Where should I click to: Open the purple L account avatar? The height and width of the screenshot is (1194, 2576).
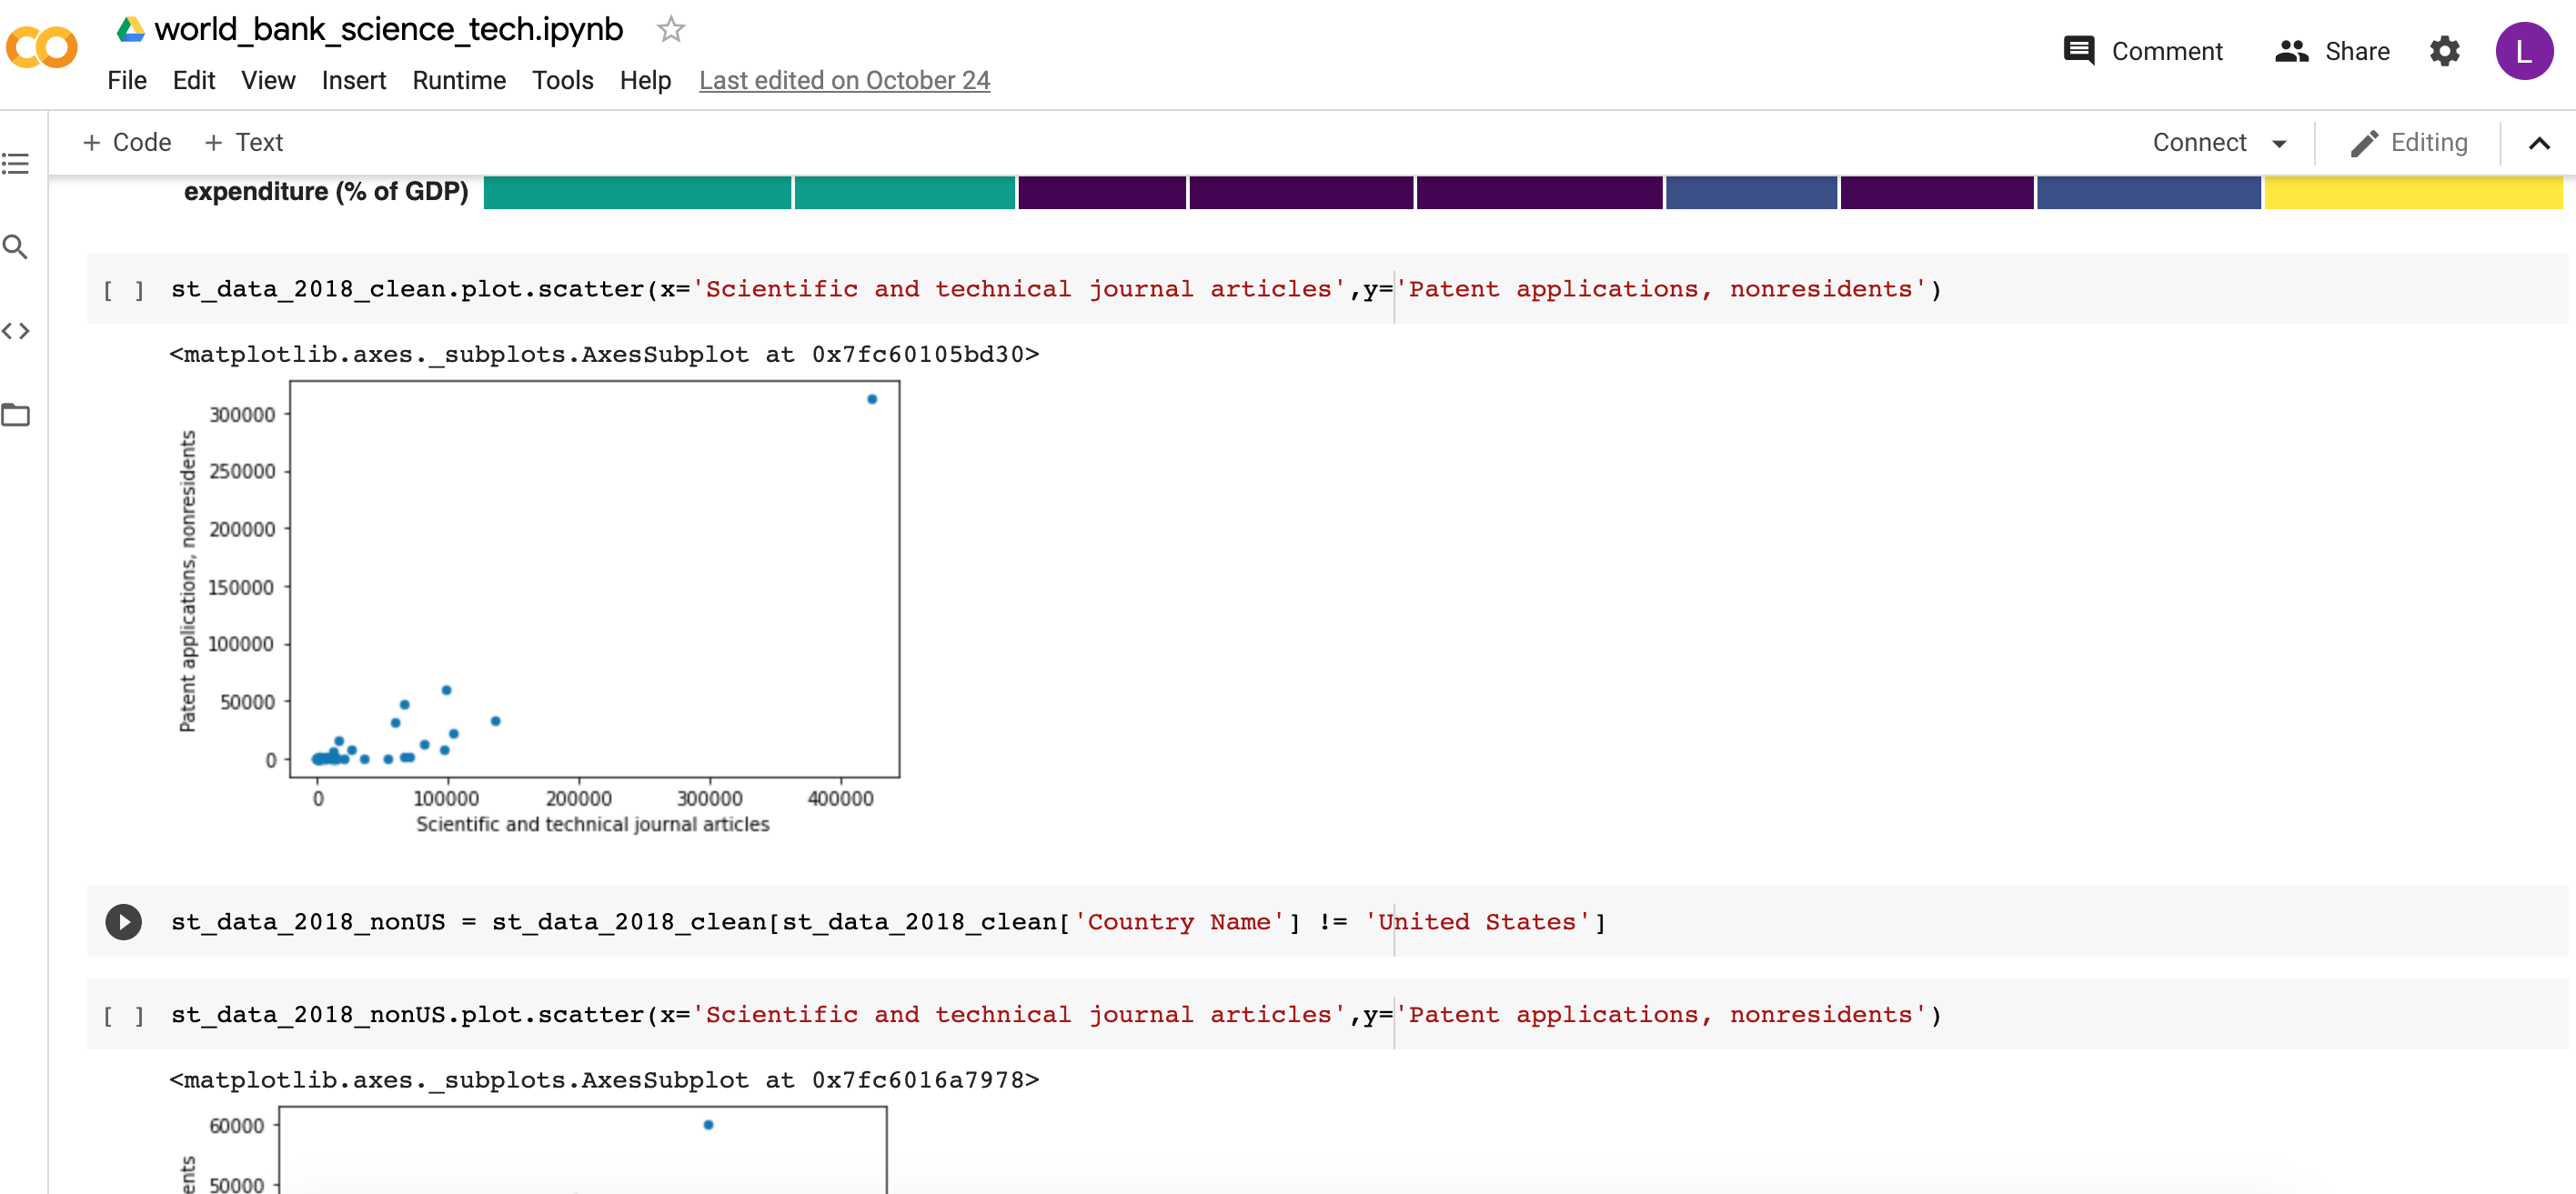[2523, 51]
